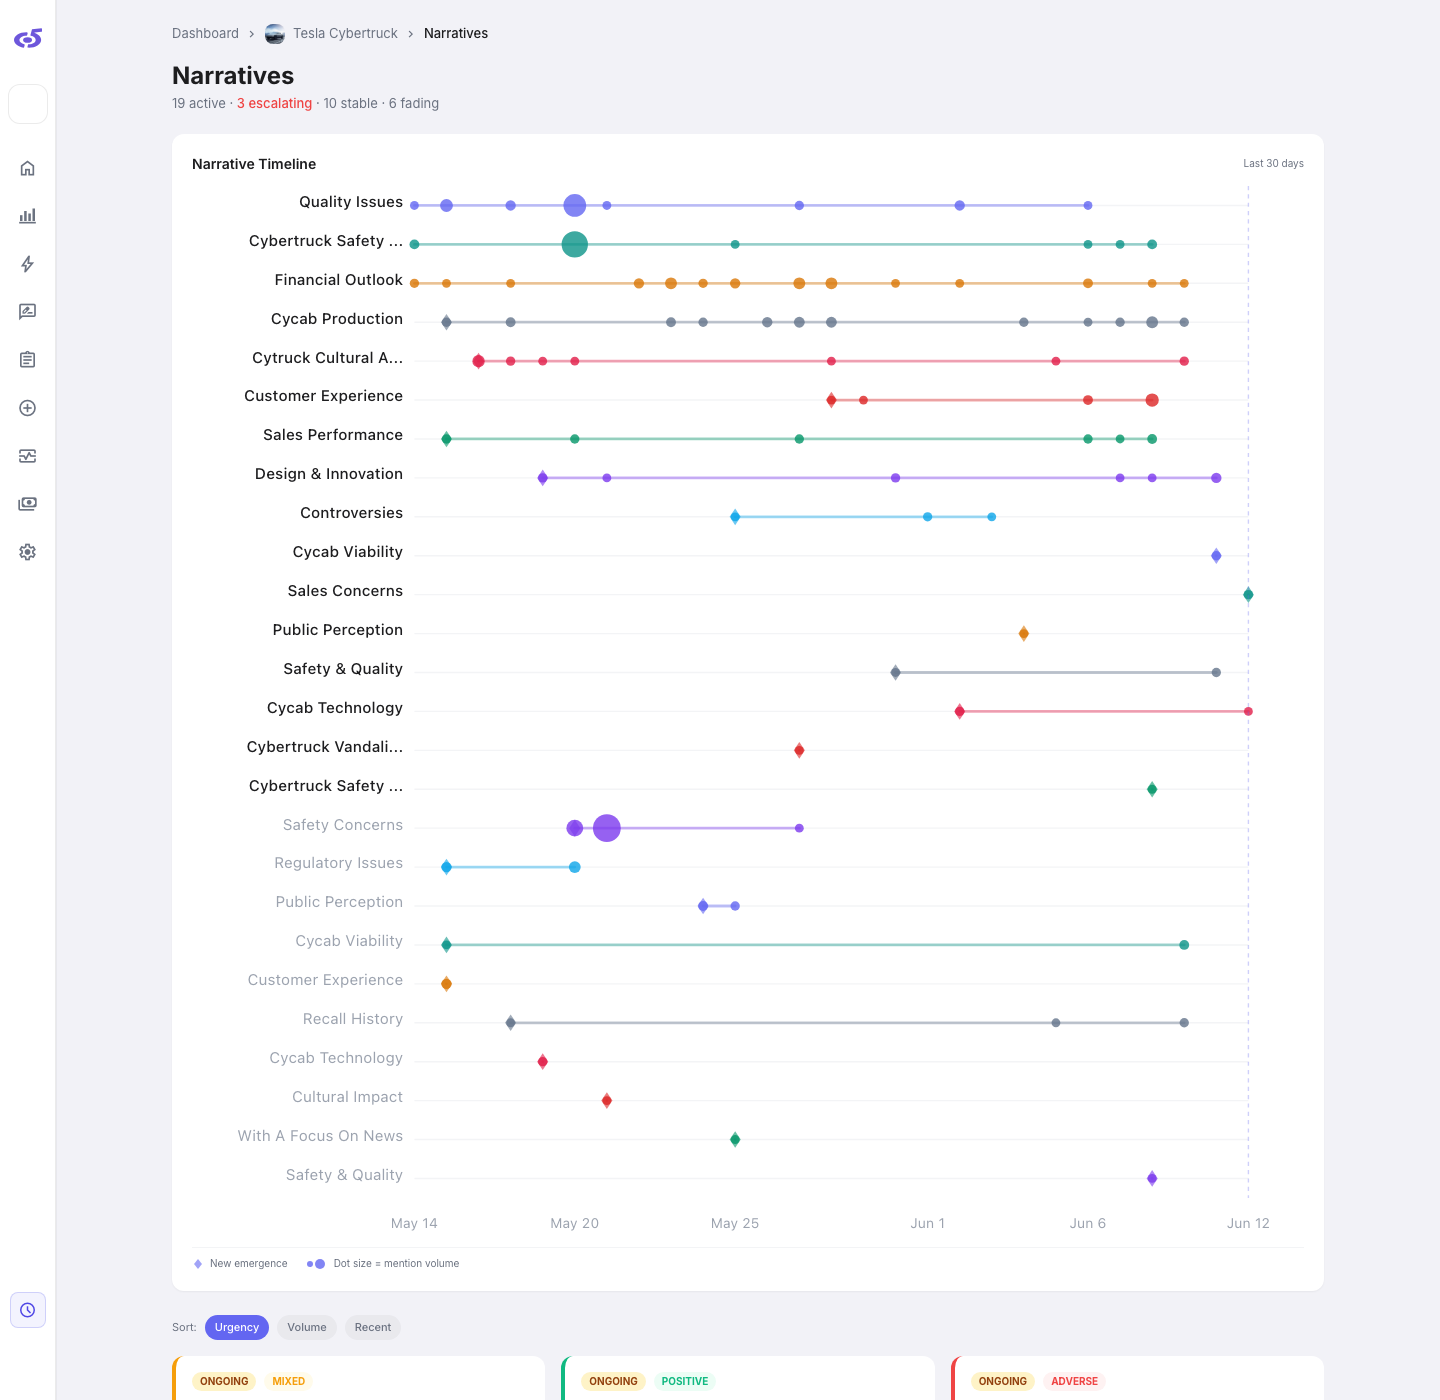Click Cybertruck Vandali... red diamond marker
Viewport: 1440px width, 1400px height.
[x=799, y=750]
